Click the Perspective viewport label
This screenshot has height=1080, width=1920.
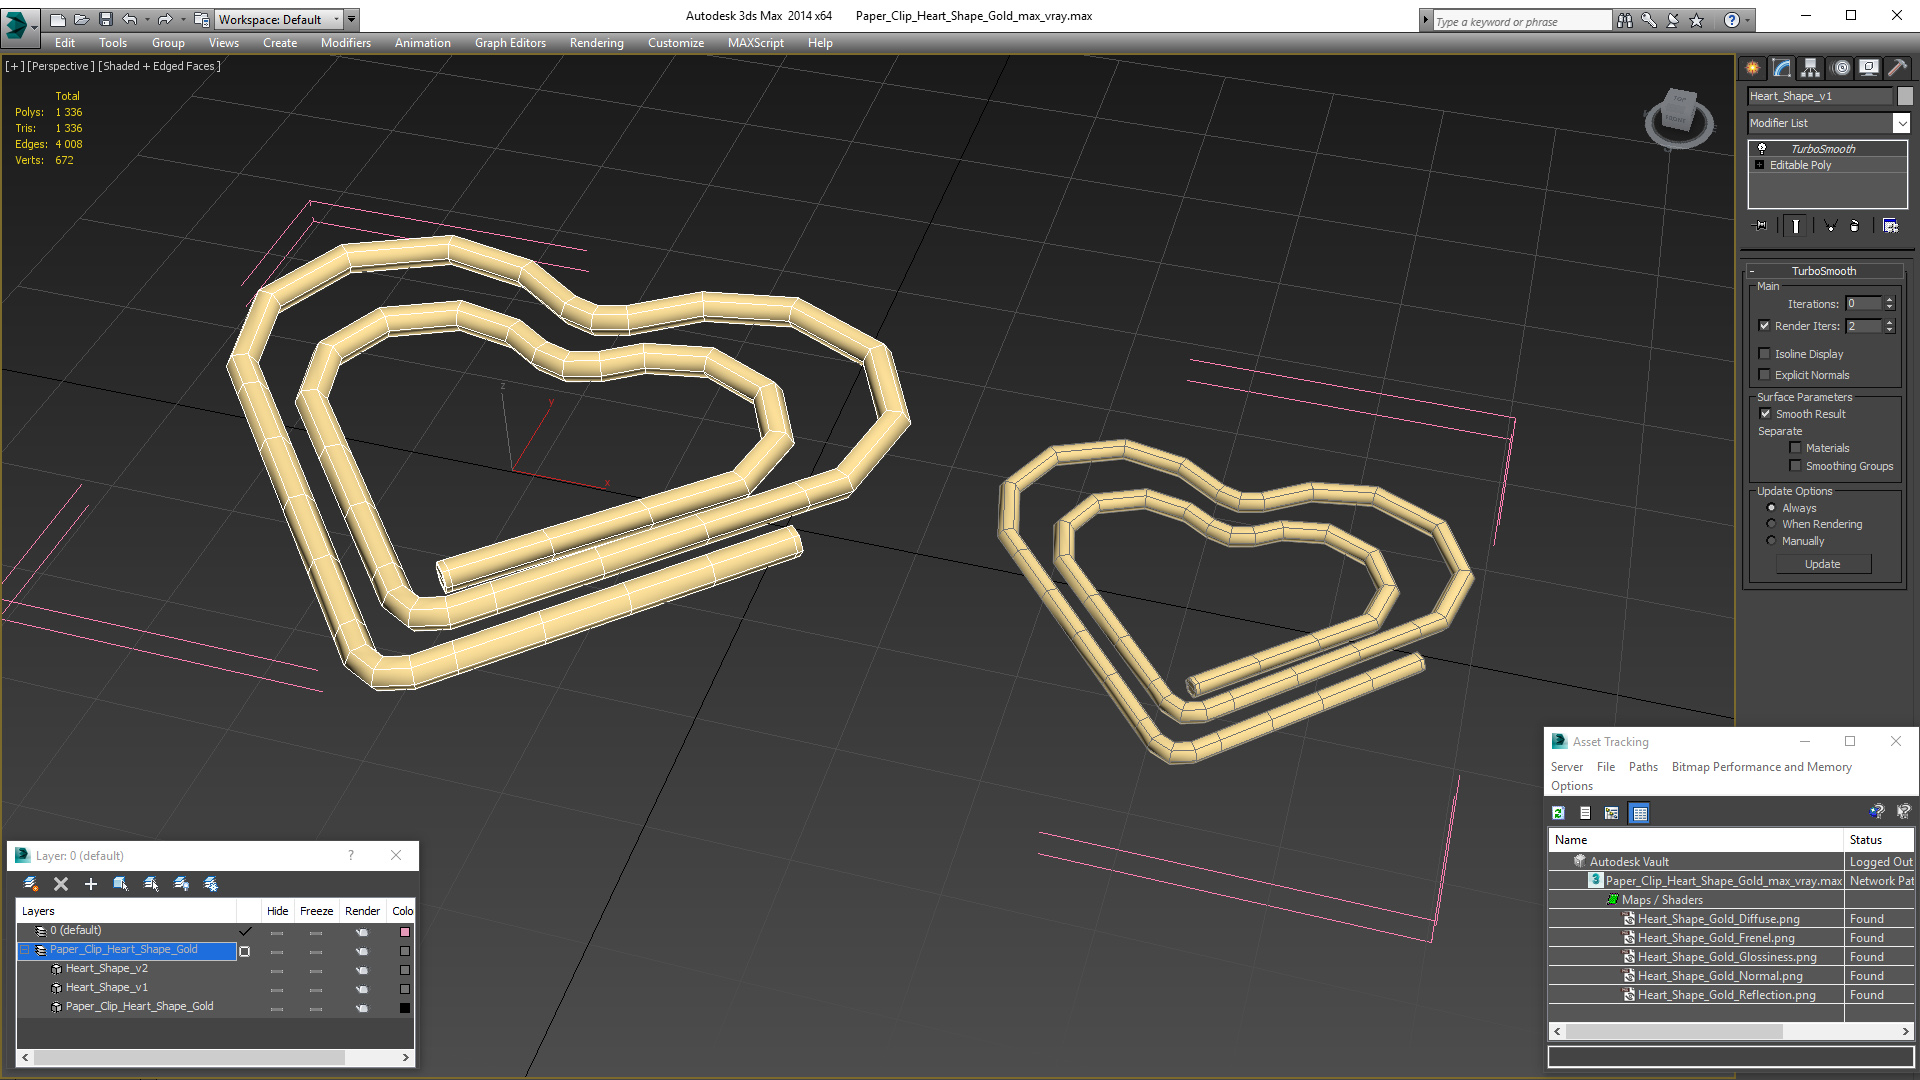pos(60,66)
